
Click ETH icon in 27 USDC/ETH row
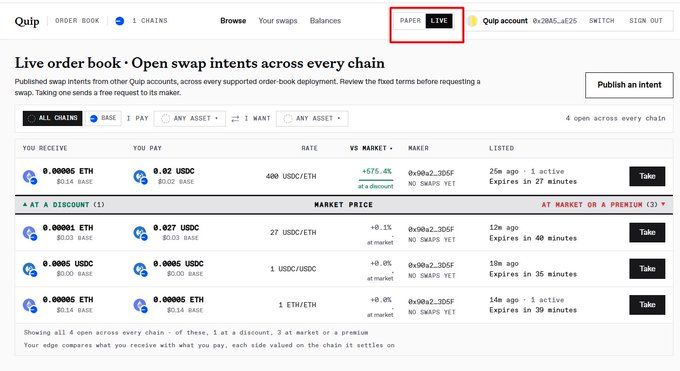(x=29, y=233)
